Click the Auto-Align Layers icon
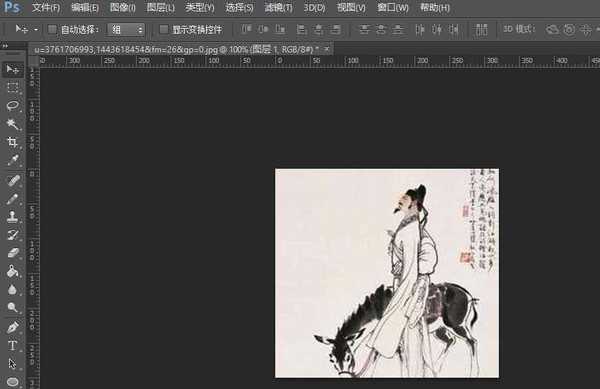Viewport: 600px width, 389px height. coord(481,29)
